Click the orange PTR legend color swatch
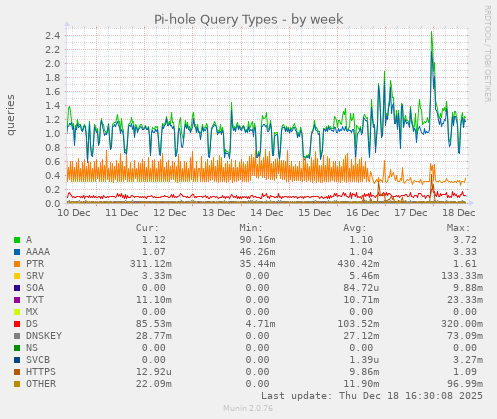Screen dimensions: 497x419 (x=17, y=264)
